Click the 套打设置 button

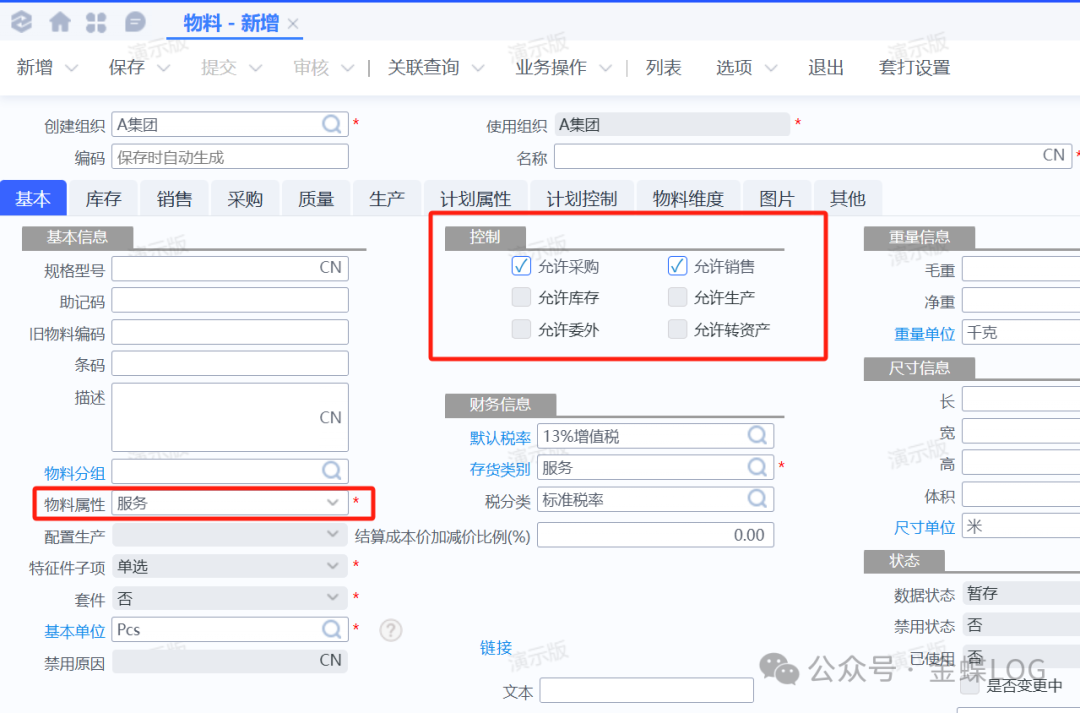[x=914, y=68]
